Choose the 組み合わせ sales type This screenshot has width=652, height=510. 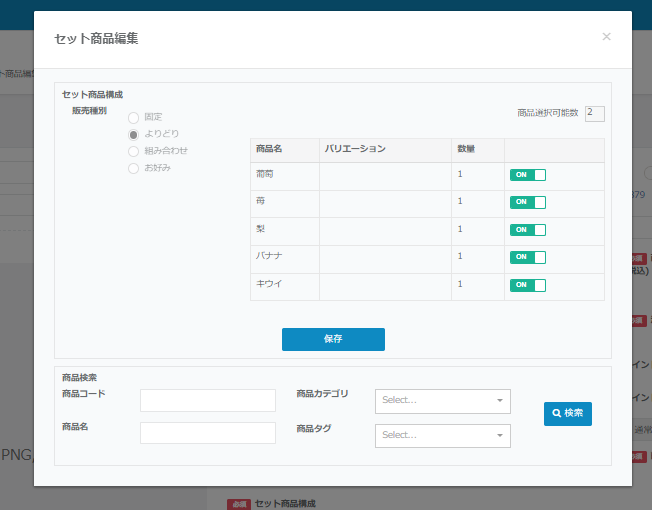133,151
